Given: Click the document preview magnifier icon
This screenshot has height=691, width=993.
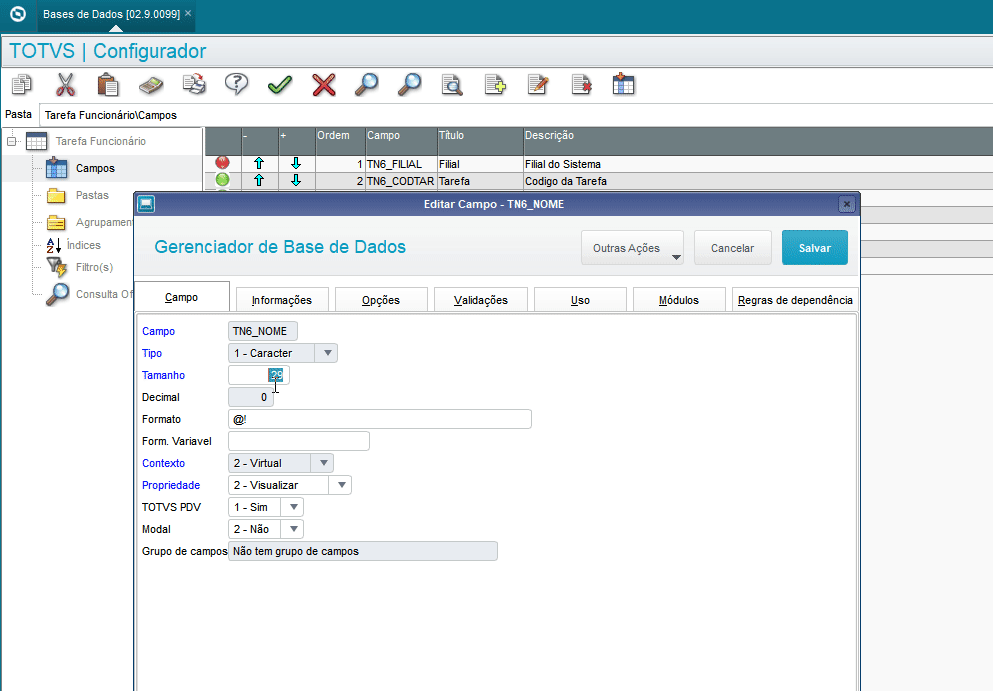Looking at the screenshot, I should click(x=452, y=84).
